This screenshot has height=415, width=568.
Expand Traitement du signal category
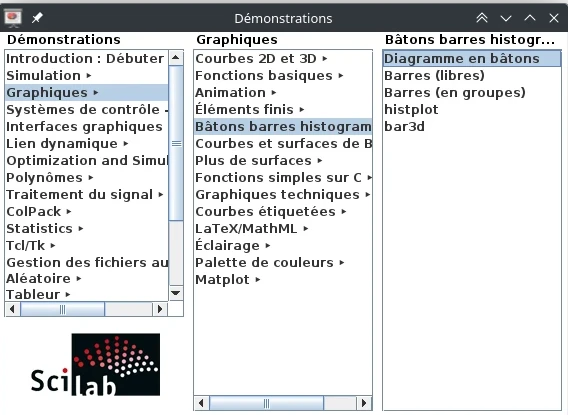pos(87,194)
